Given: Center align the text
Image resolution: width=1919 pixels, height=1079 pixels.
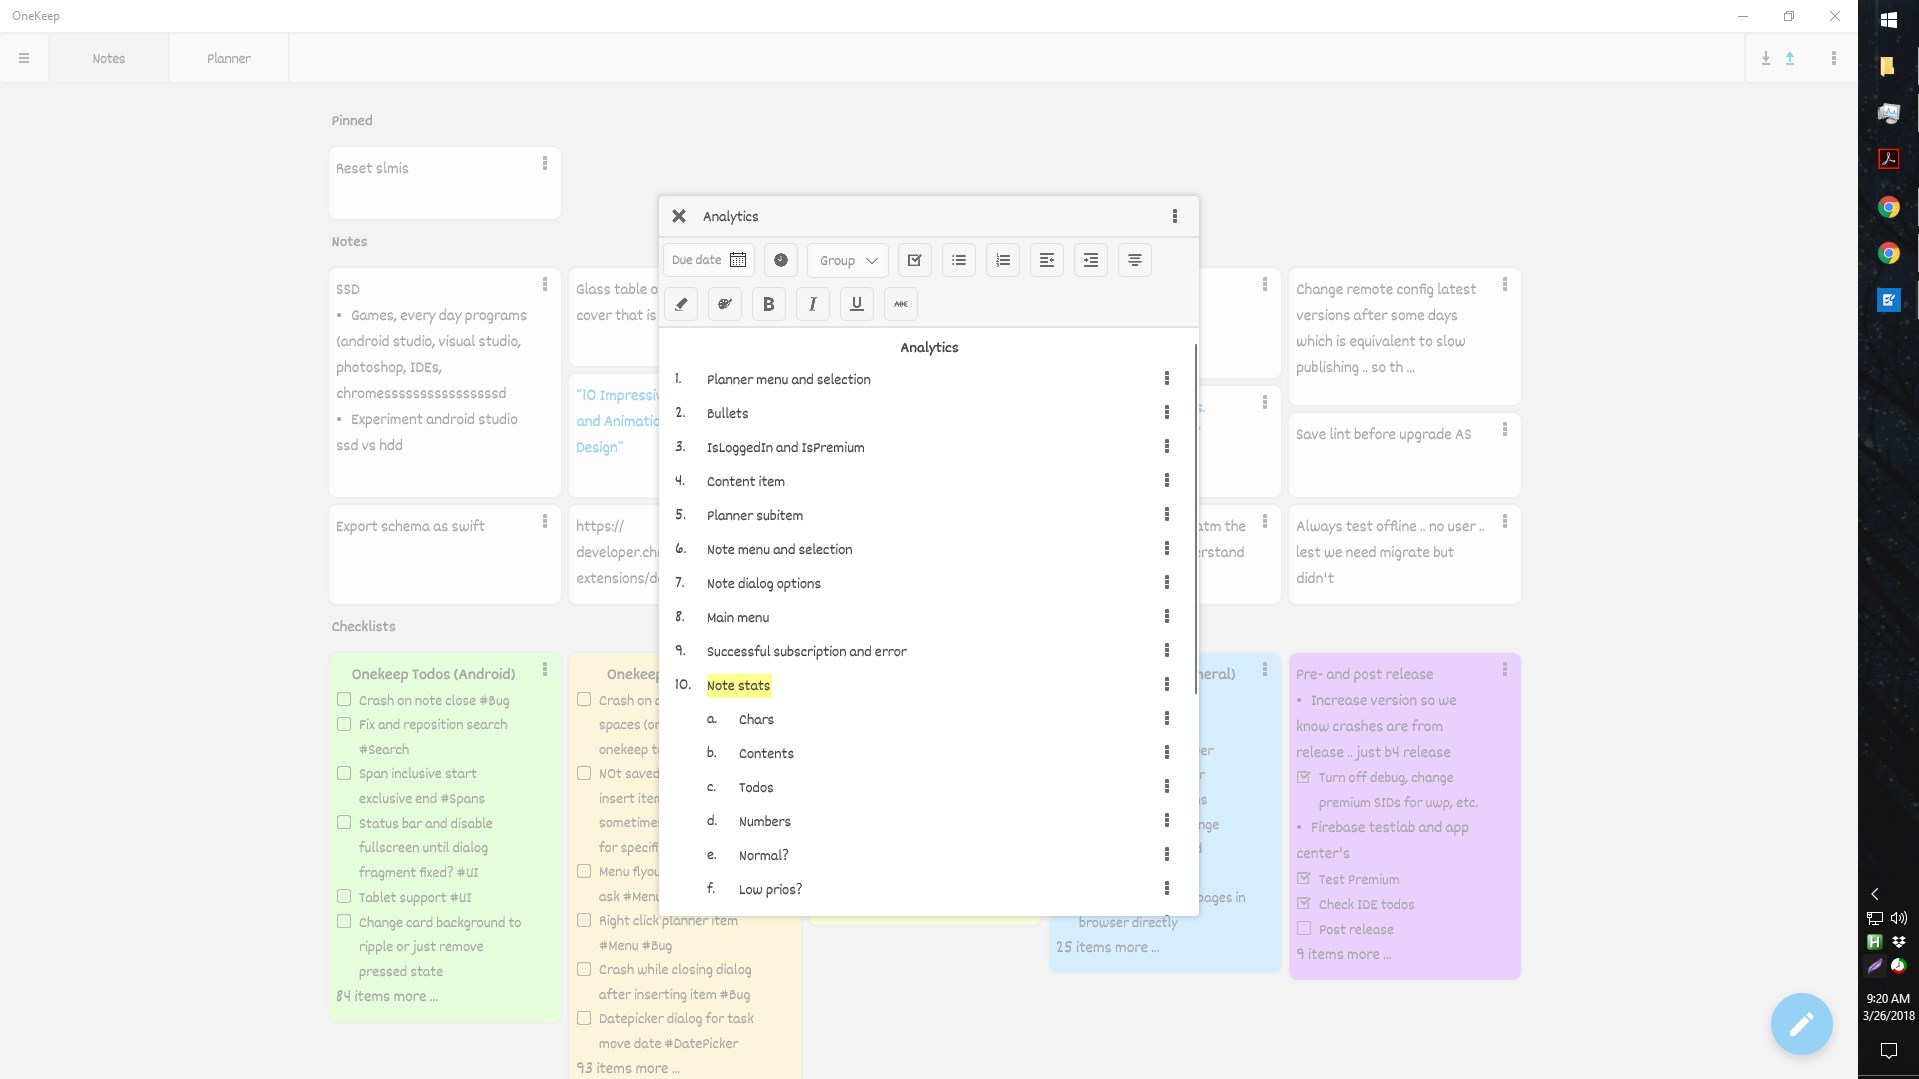Looking at the screenshot, I should 1135,260.
